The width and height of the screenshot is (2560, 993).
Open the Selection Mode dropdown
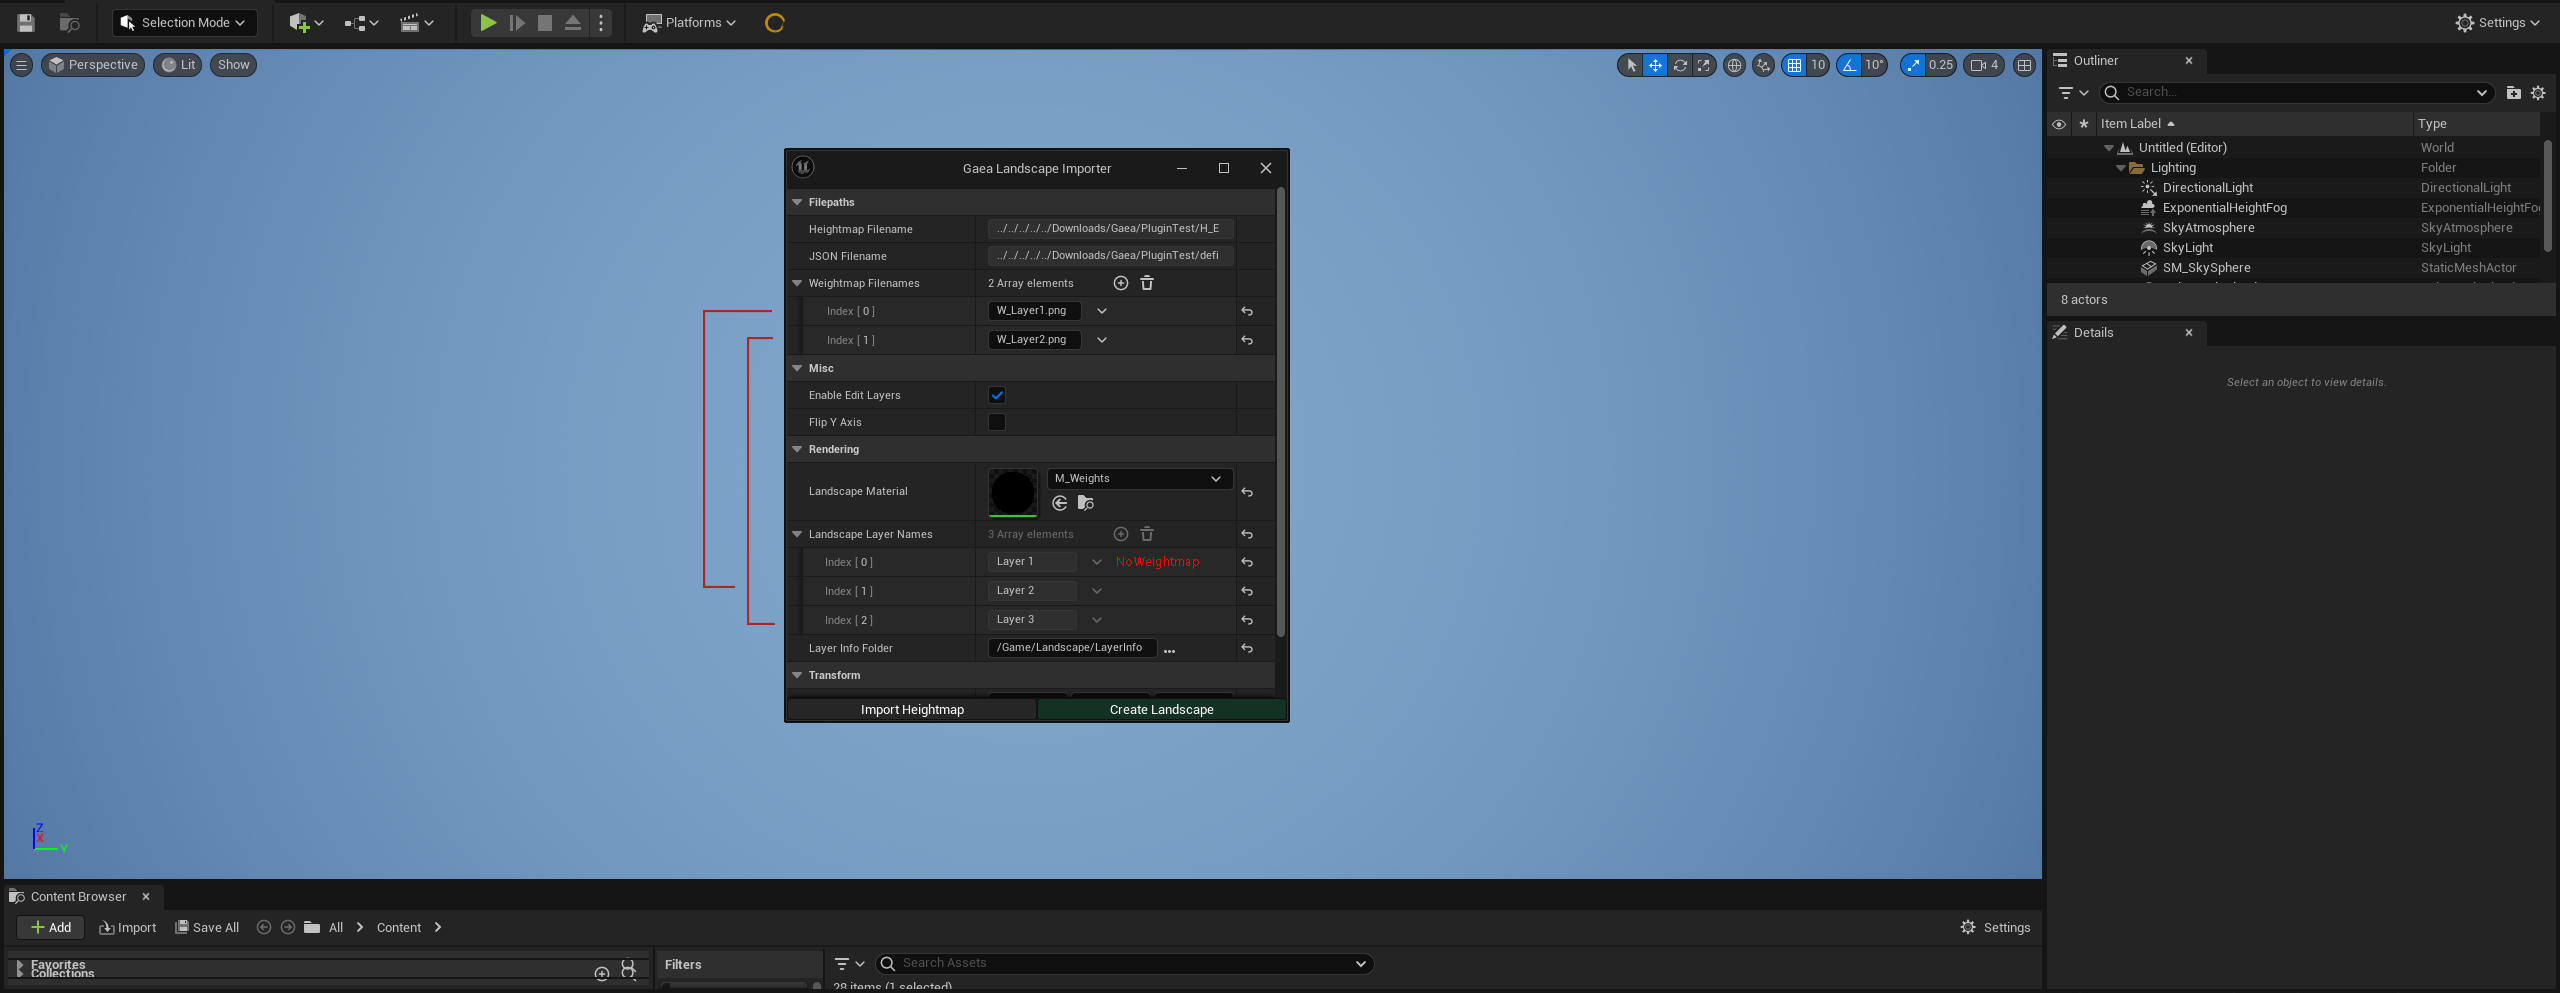click(184, 22)
